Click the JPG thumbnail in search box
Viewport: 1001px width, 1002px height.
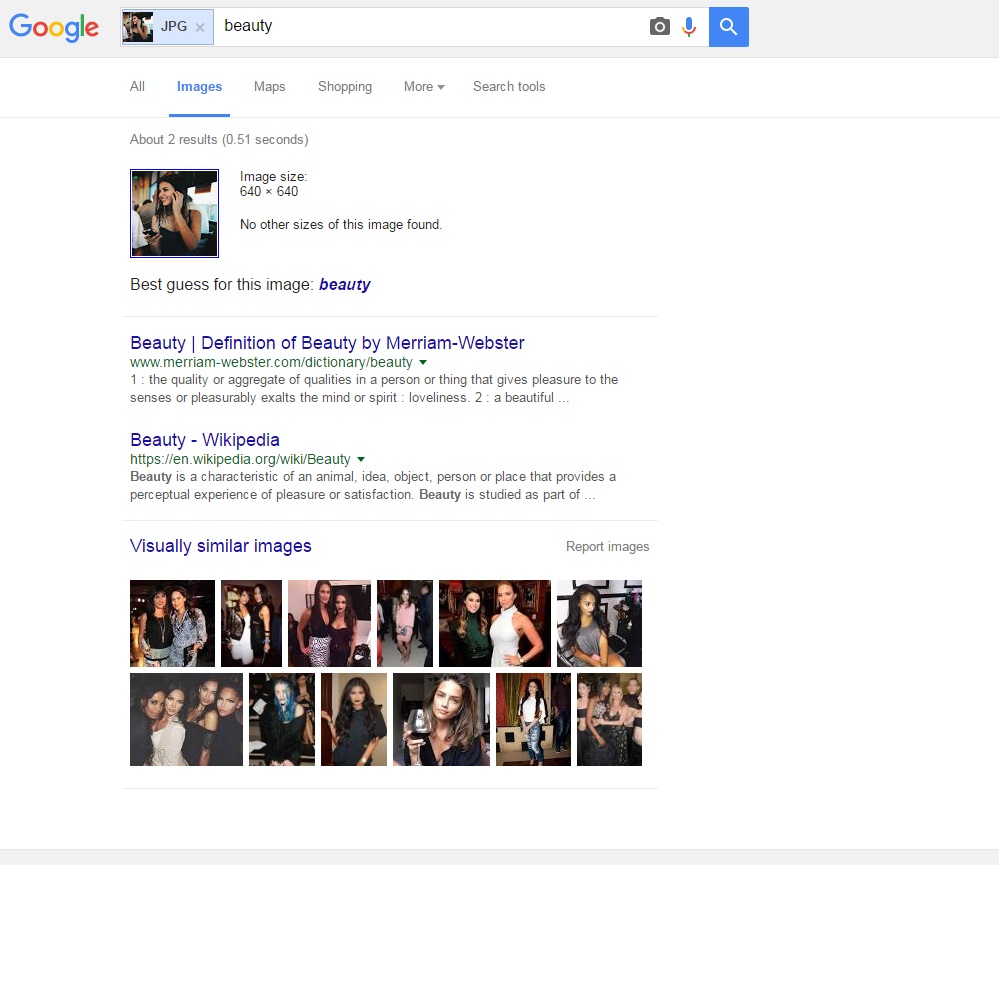pyautogui.click(x=137, y=27)
